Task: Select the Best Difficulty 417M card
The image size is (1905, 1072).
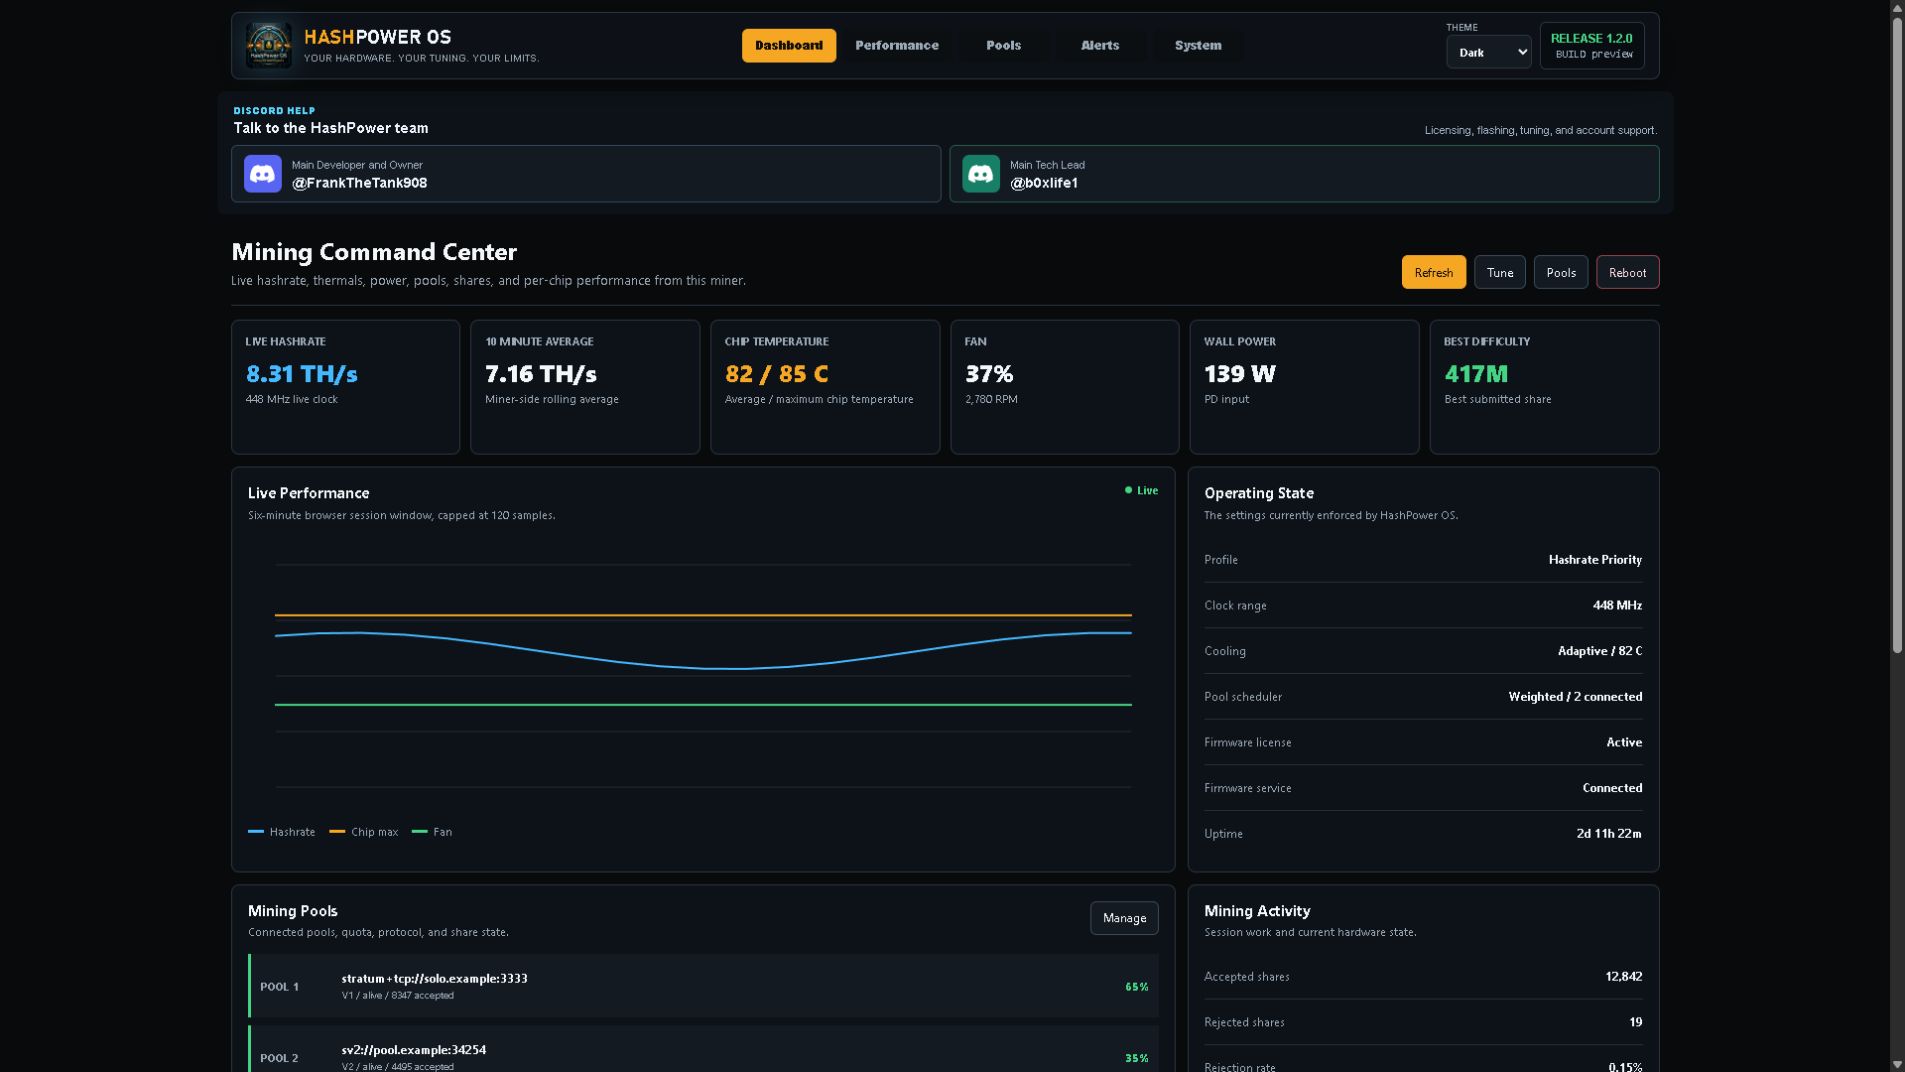Action: (1544, 387)
